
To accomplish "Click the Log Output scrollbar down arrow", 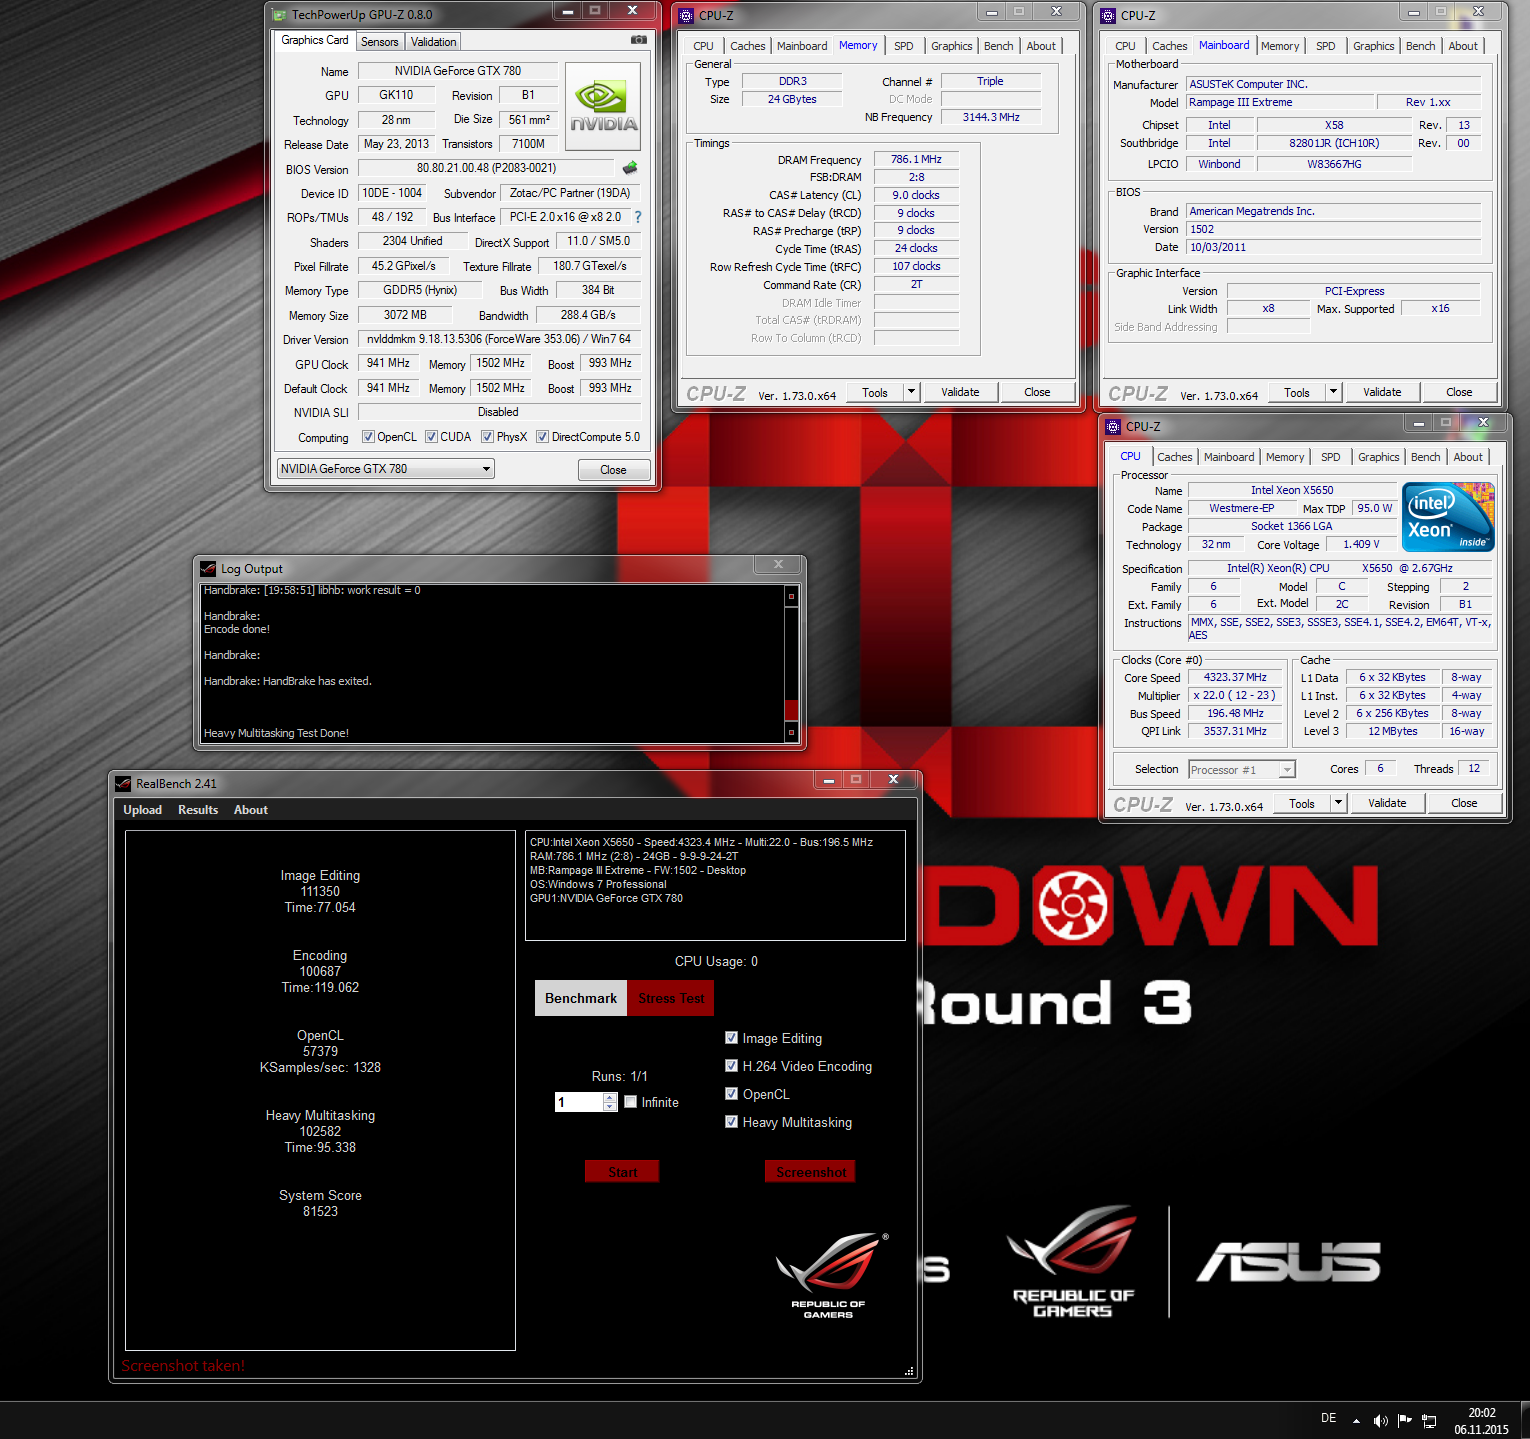I will 792,733.
